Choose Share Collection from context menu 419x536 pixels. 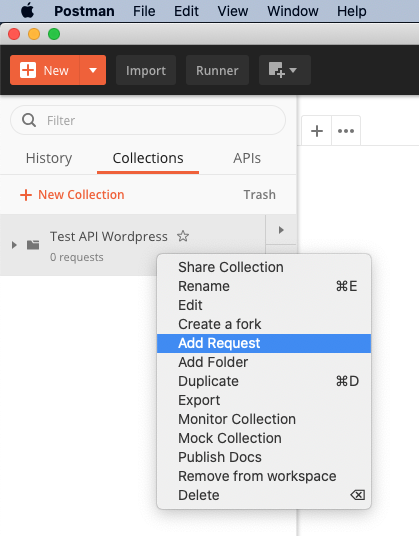click(264, 267)
